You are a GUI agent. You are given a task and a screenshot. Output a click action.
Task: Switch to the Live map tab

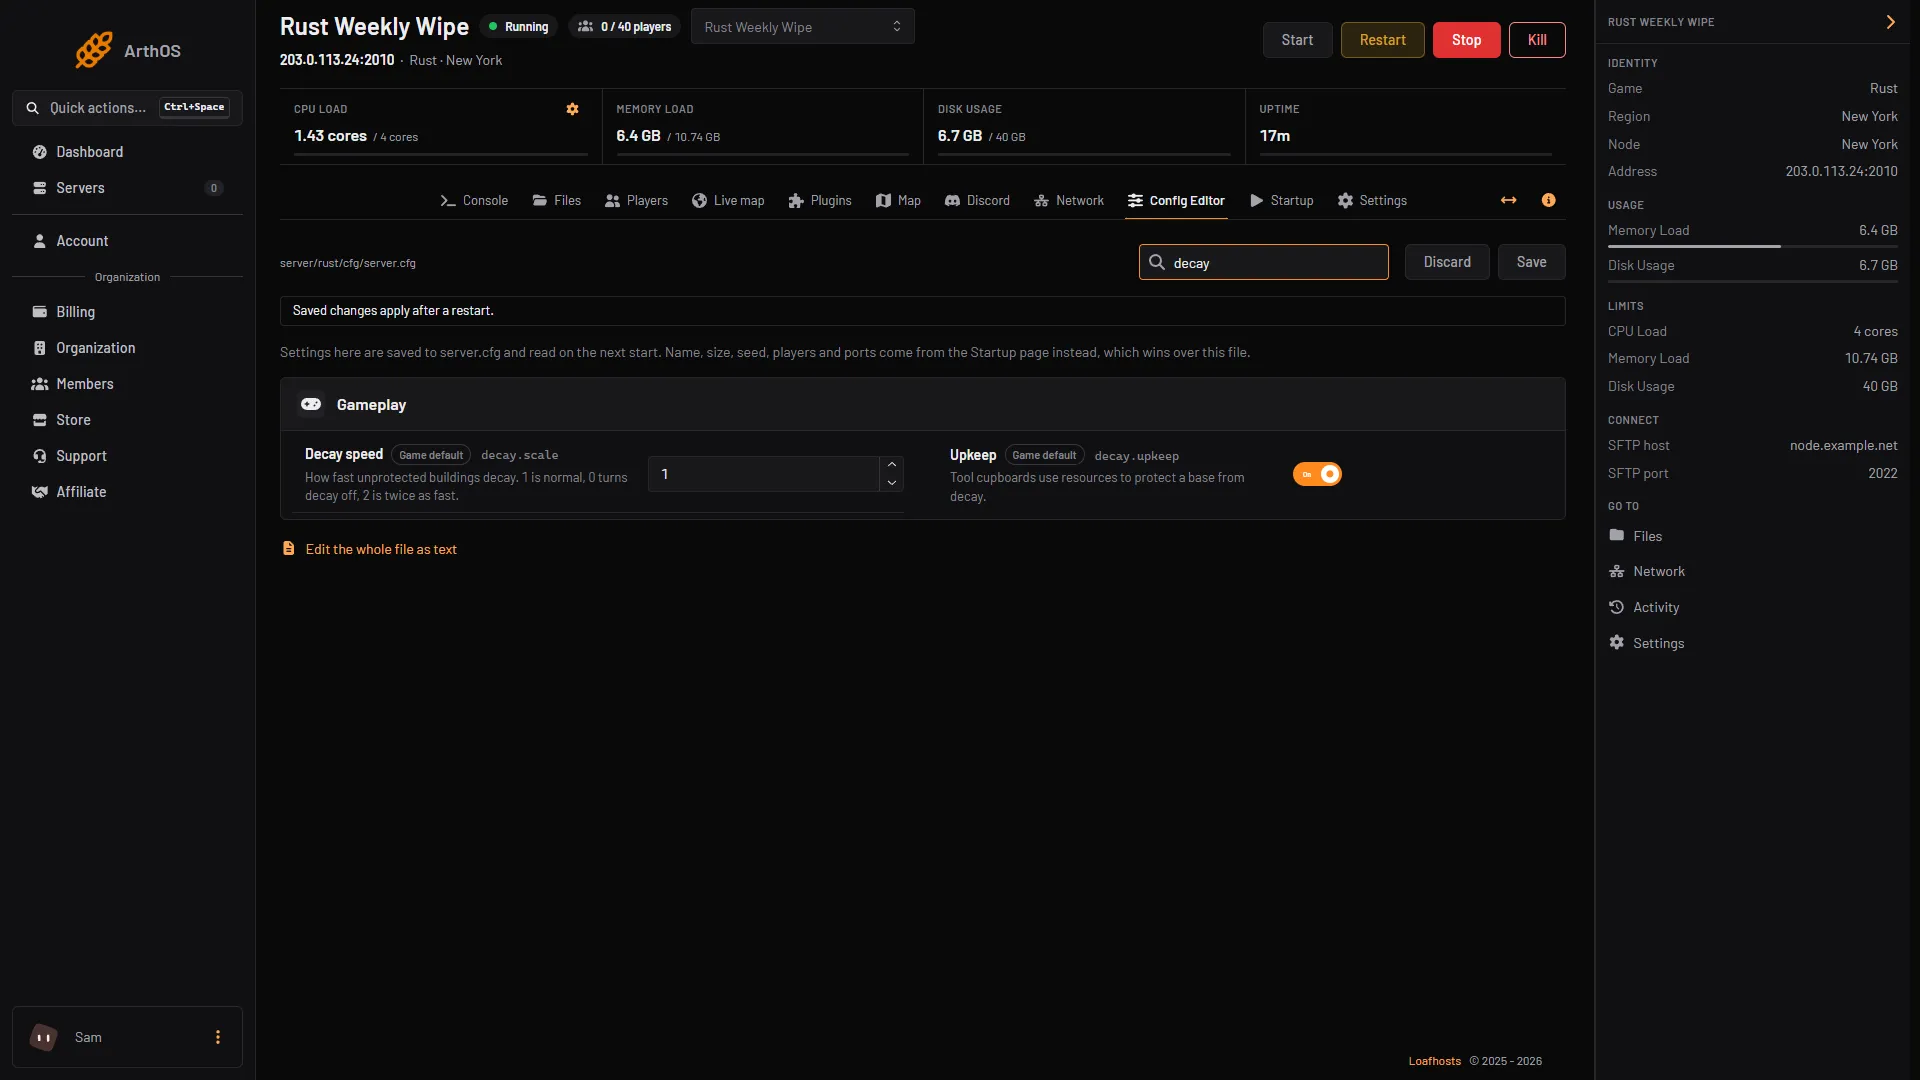coord(728,201)
